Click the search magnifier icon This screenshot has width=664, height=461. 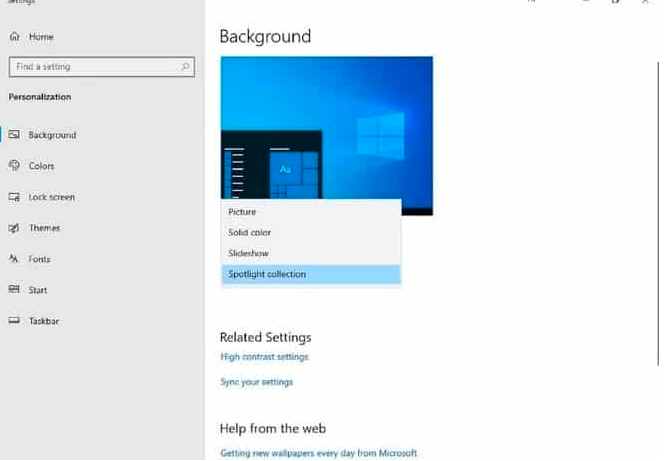tap(185, 67)
